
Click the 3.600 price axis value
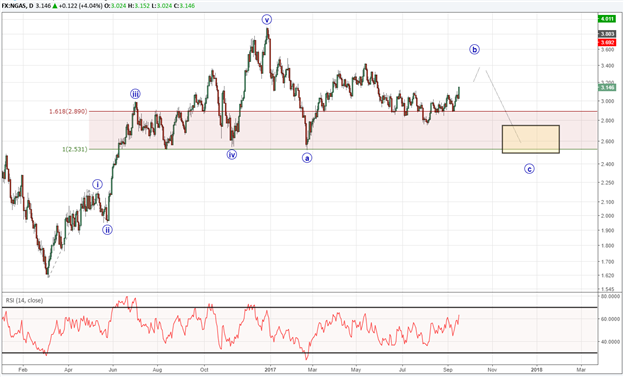[607, 50]
